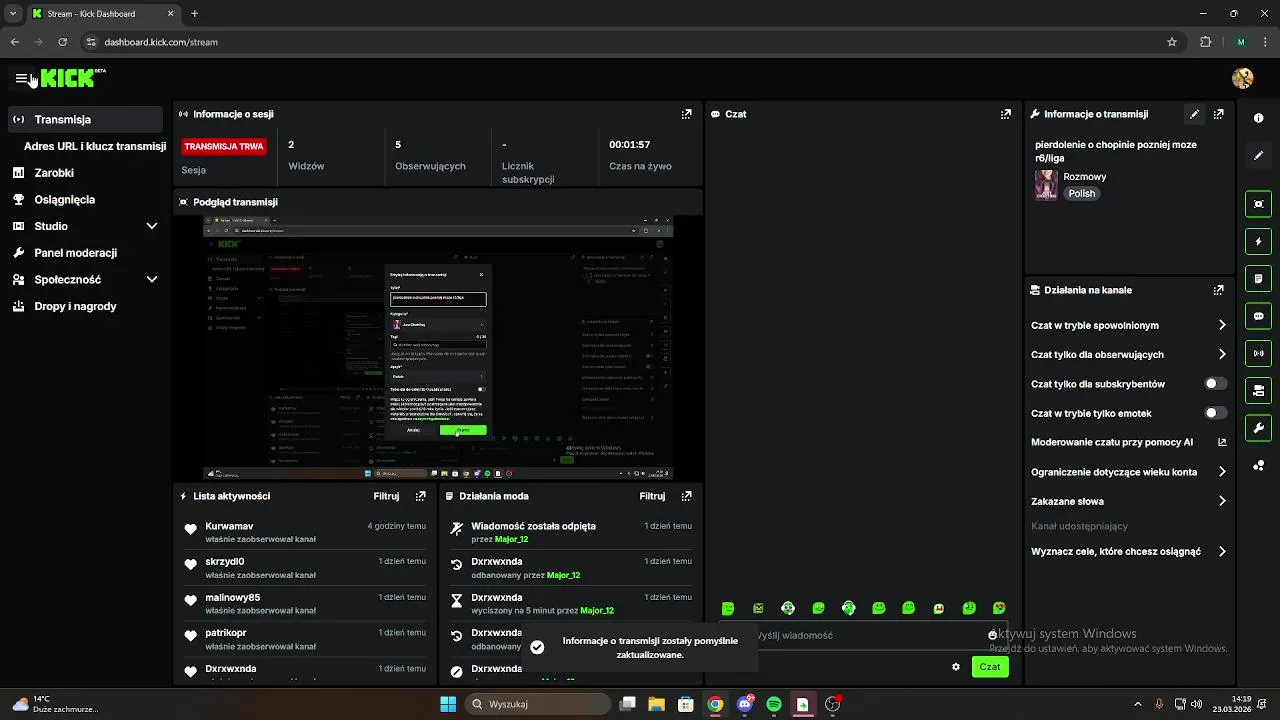The width and height of the screenshot is (1280, 720).
Task: Open Discord from the taskbar
Action: pos(745,704)
